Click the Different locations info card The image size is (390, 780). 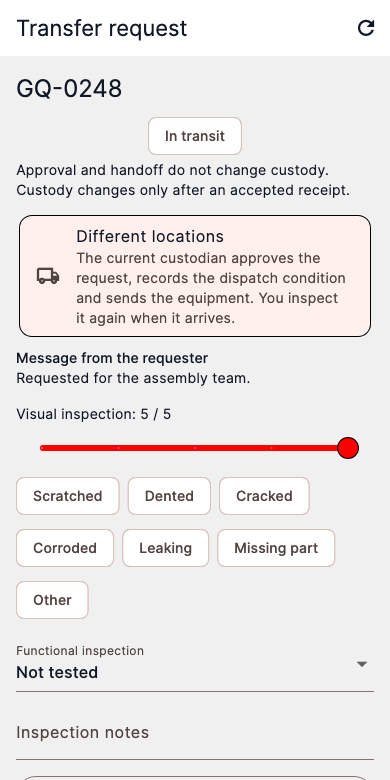(x=195, y=276)
